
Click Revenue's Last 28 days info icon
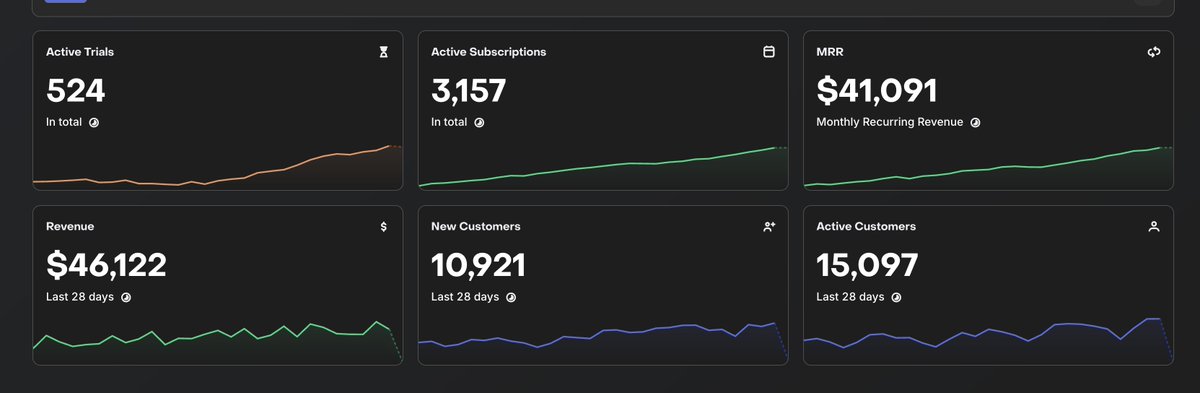pos(126,297)
